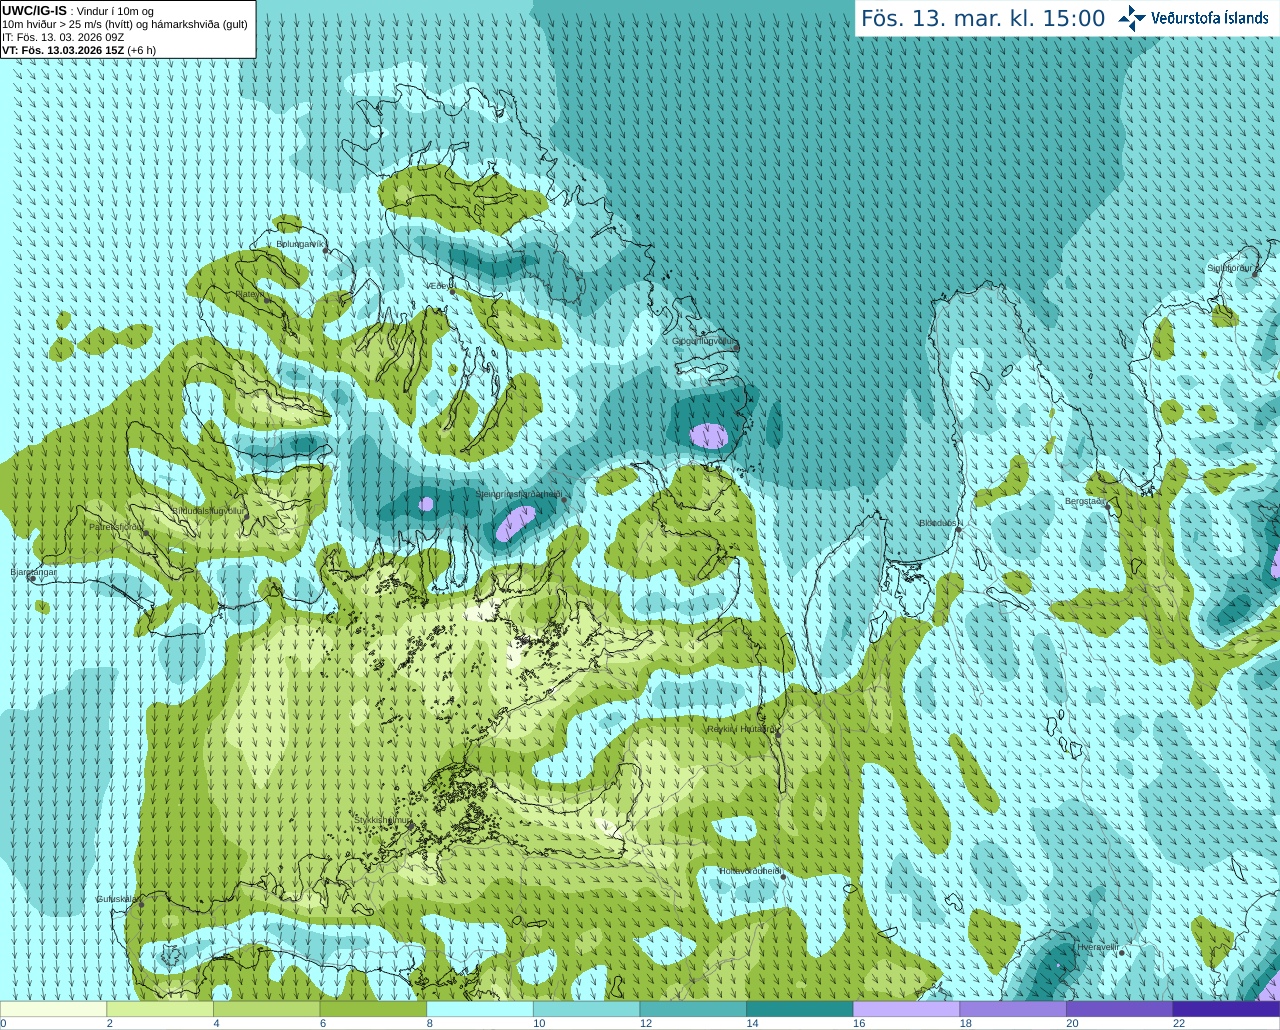Click the 4–6 m/s green legend swatch
The width and height of the screenshot is (1280, 1030).
(266, 1009)
